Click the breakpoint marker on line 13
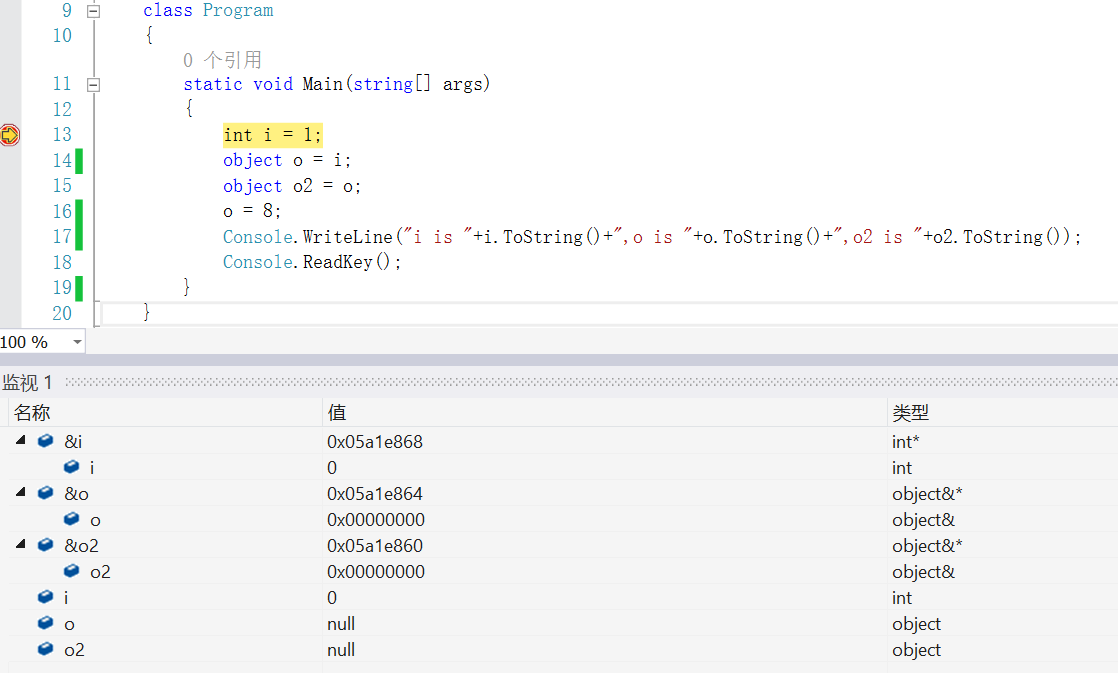This screenshot has width=1118, height=673. click(x=10, y=135)
